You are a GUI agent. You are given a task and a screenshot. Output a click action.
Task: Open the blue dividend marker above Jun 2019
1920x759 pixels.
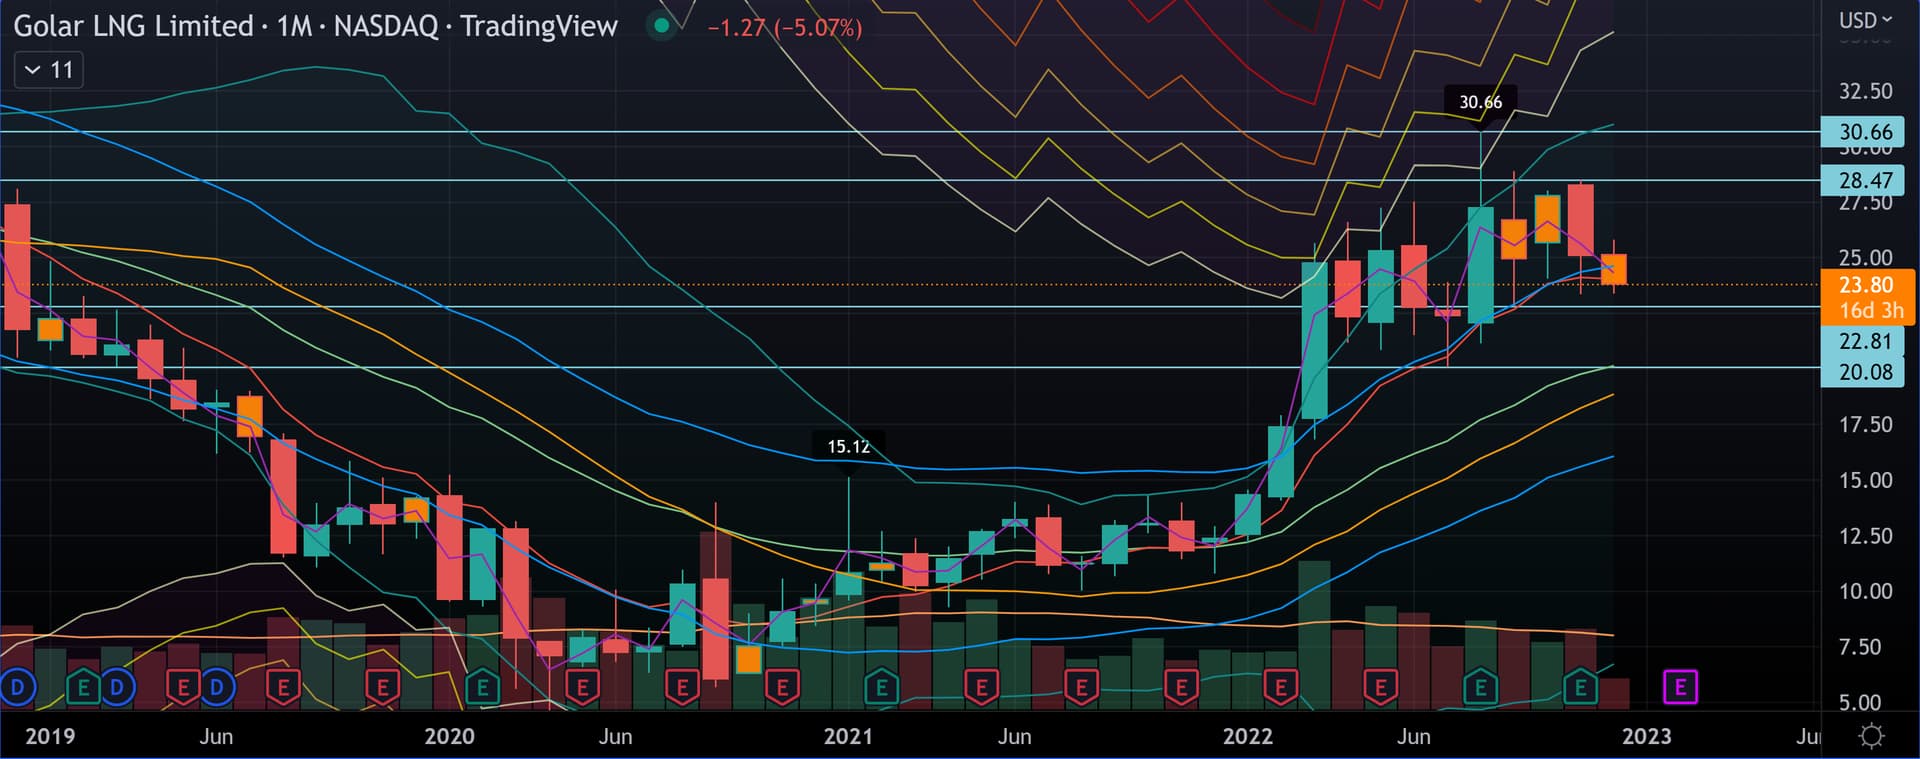(x=217, y=687)
